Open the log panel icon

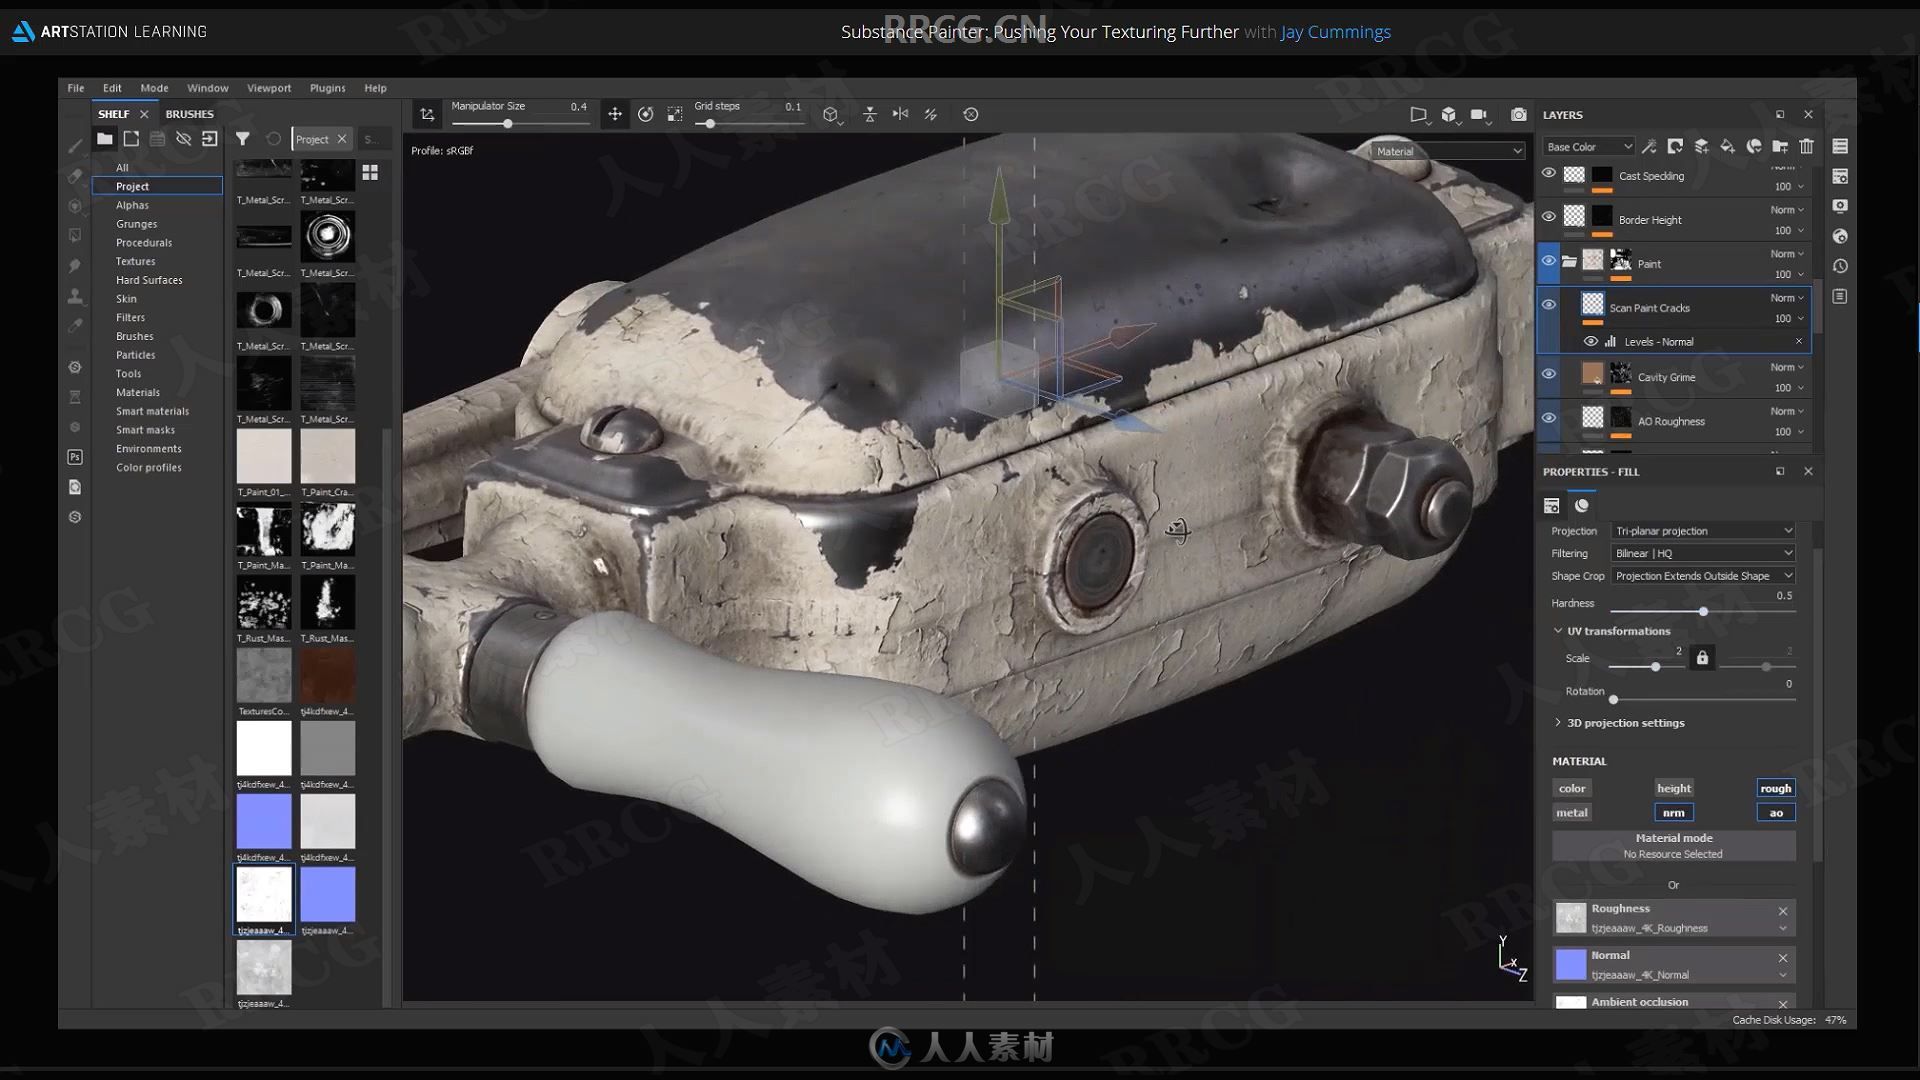(x=1840, y=296)
